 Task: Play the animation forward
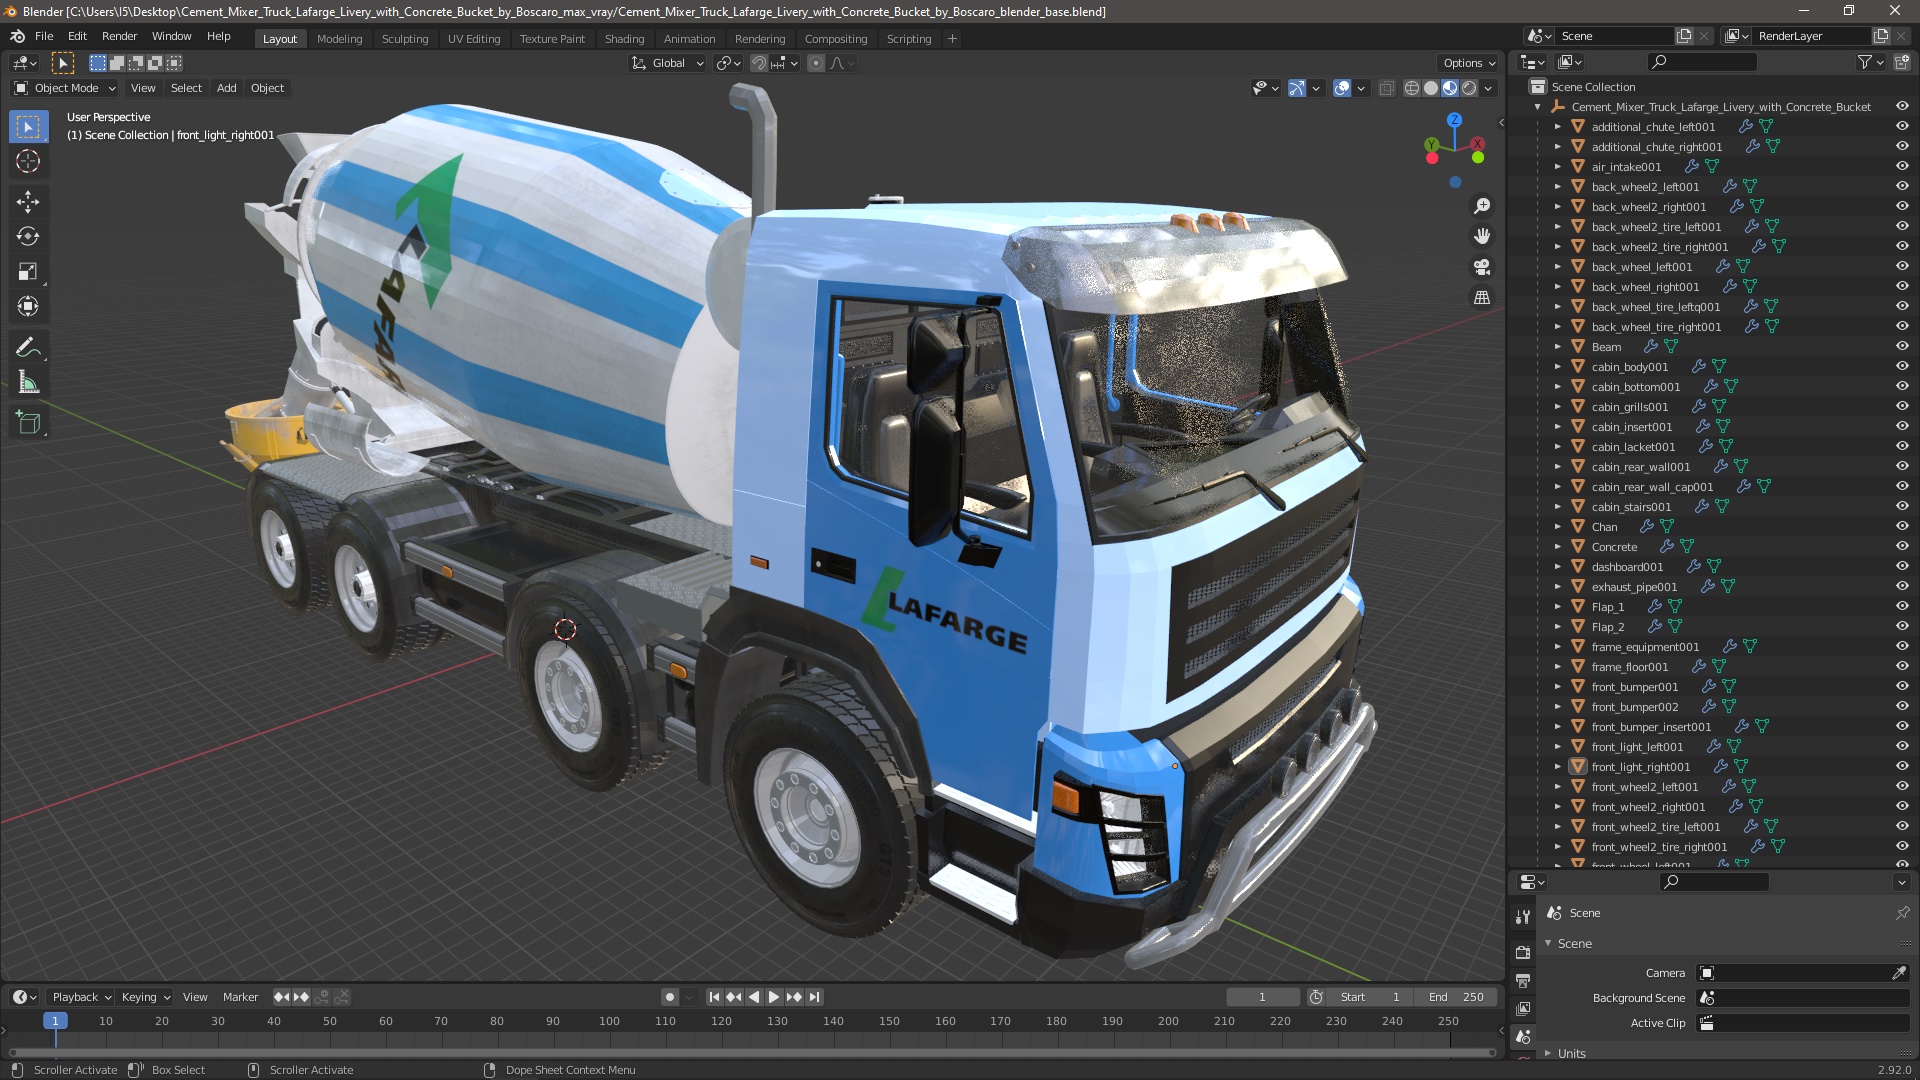point(773,997)
